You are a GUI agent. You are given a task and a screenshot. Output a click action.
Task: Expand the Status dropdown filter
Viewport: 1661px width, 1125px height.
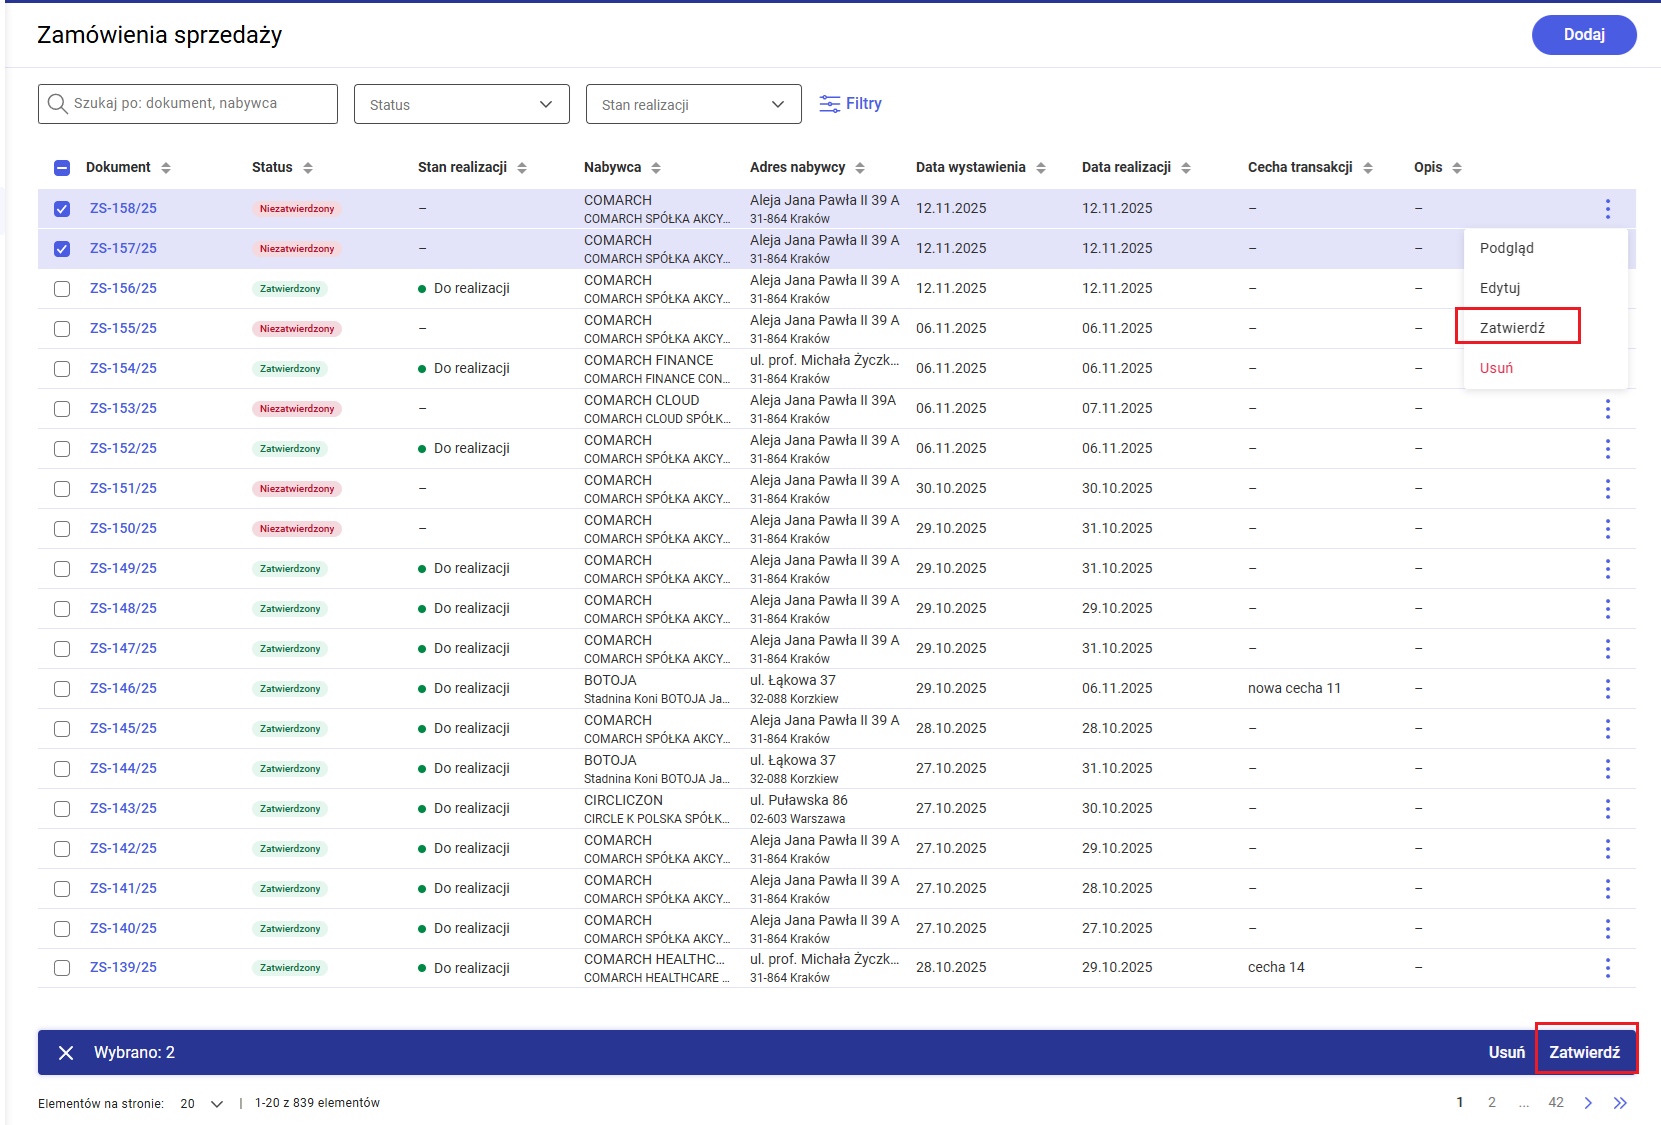[461, 105]
